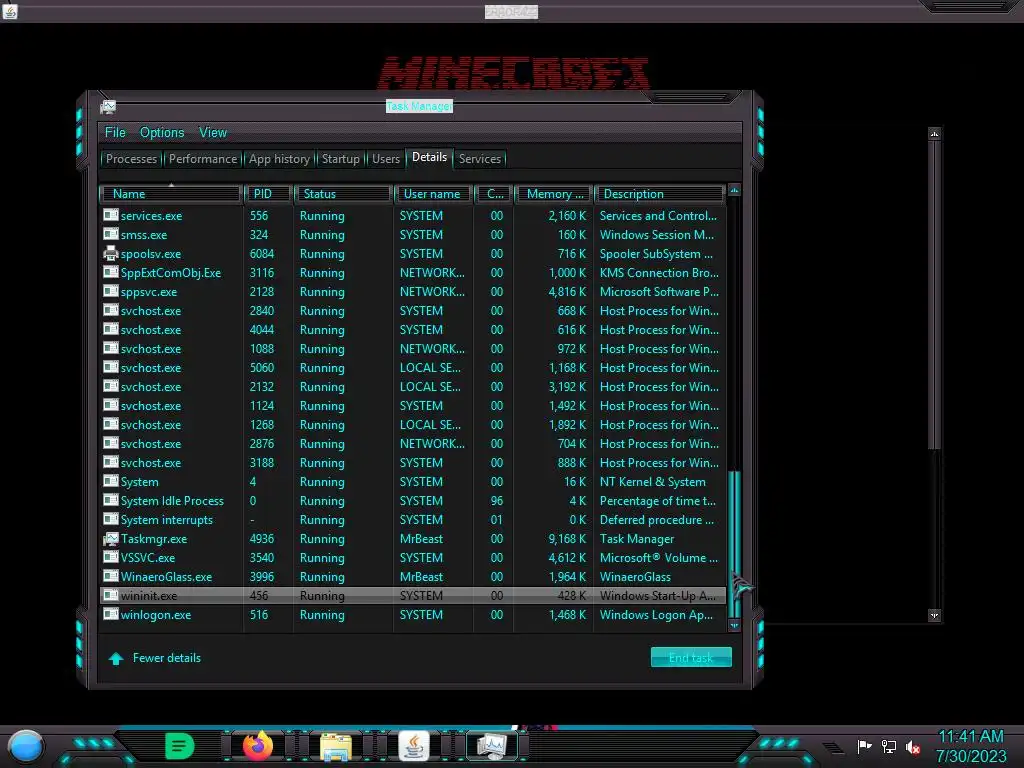This screenshot has width=1024, height=768.
Task: Switch to the Users tab
Action: (x=385, y=159)
